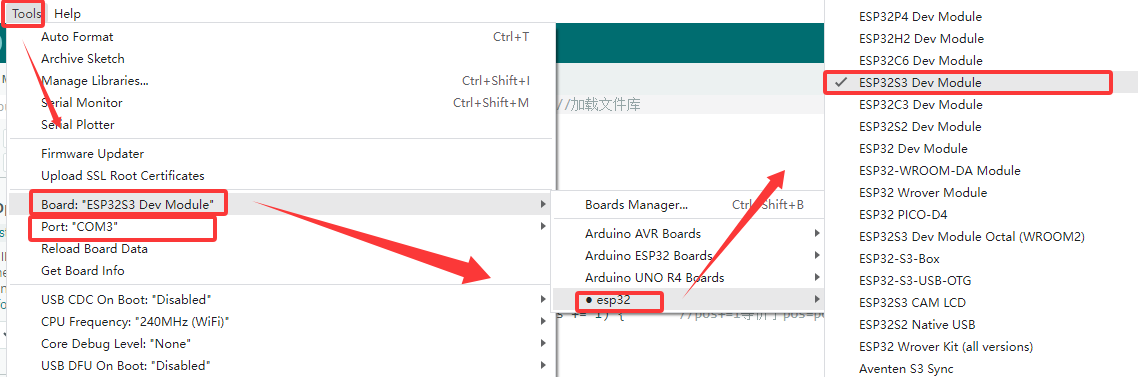Screen dimensions: 1140x377
Task: Select checked ESP32S3 Dev Module board
Action: (982, 83)
